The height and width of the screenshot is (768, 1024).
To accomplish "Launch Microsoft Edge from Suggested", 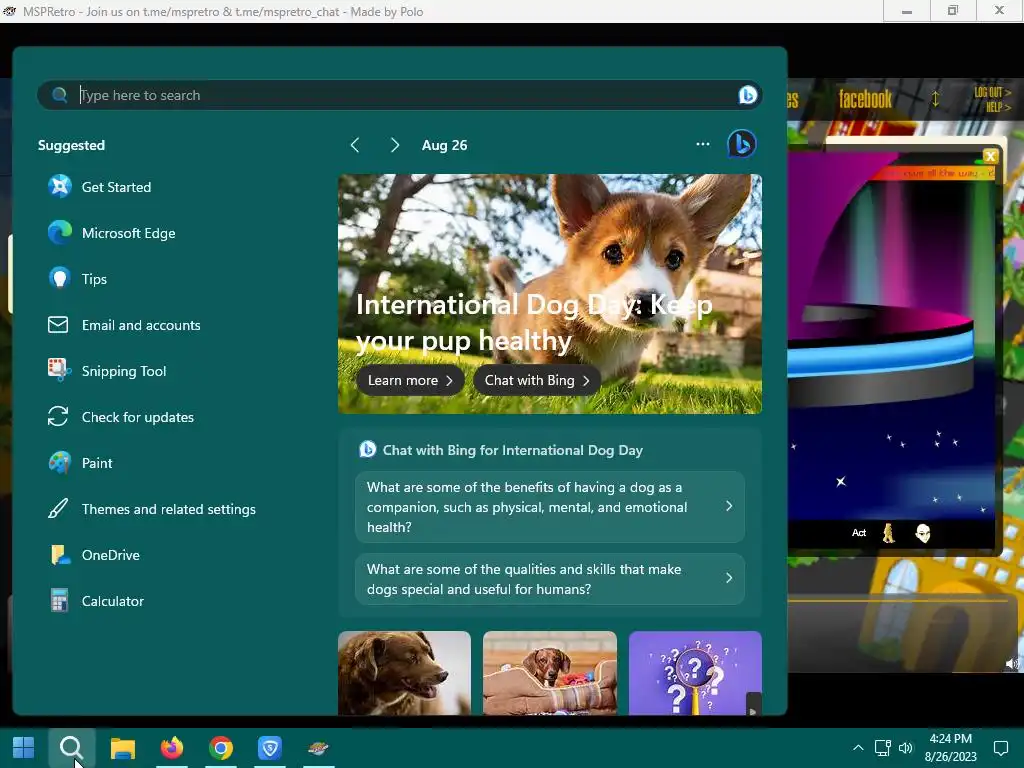I will pos(112,233).
